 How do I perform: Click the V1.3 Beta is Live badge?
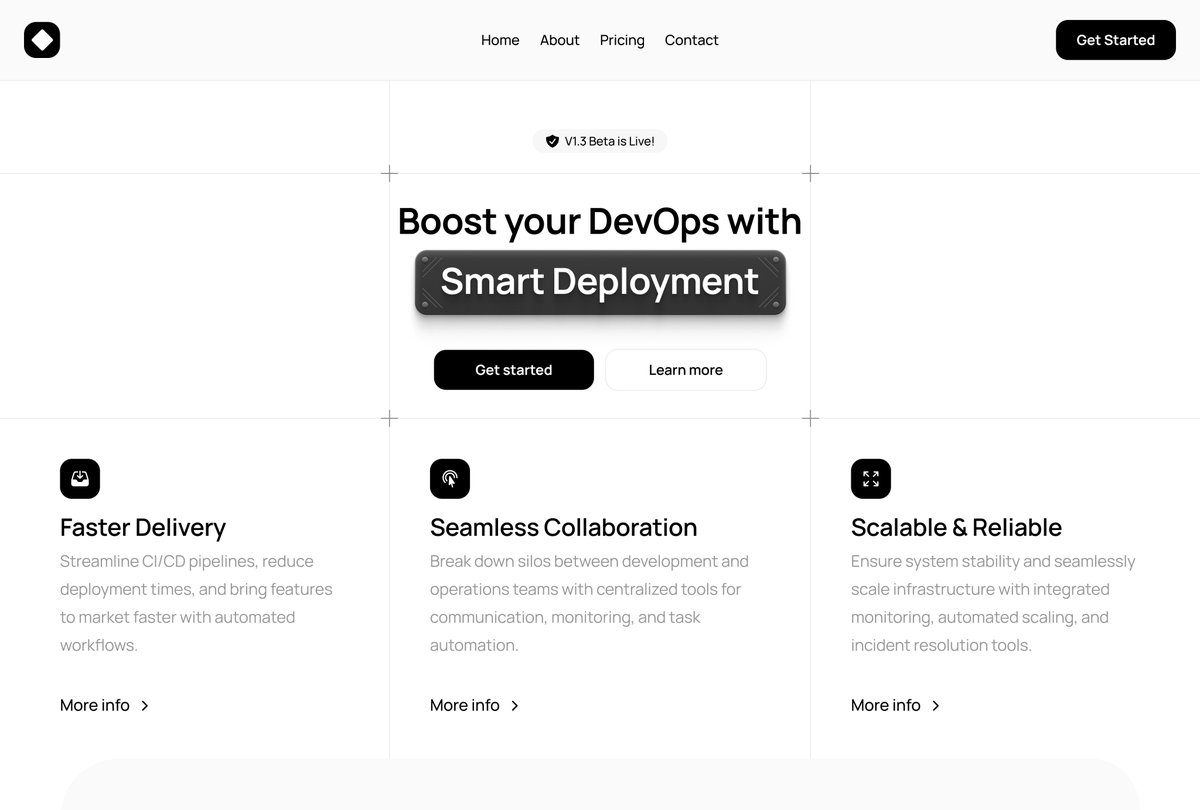600,141
